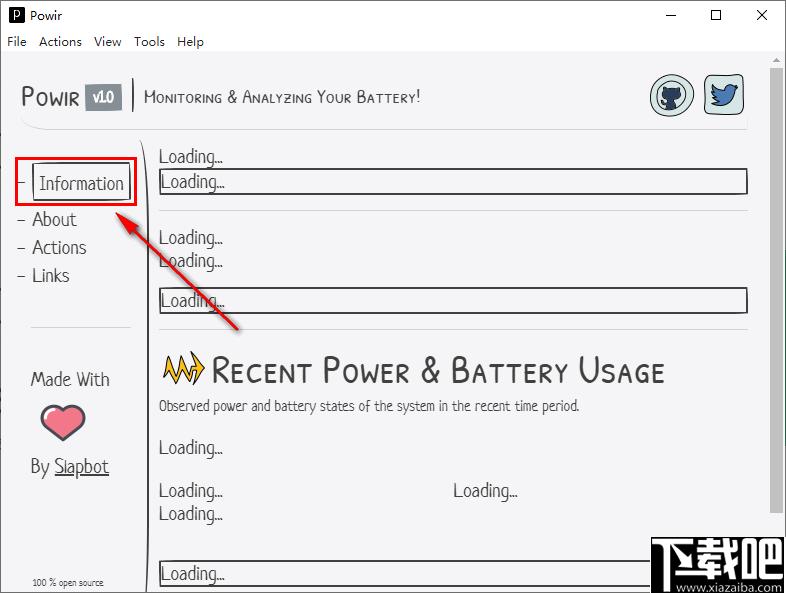Click the '100 % open source' text
The image size is (786, 593).
(x=68, y=582)
